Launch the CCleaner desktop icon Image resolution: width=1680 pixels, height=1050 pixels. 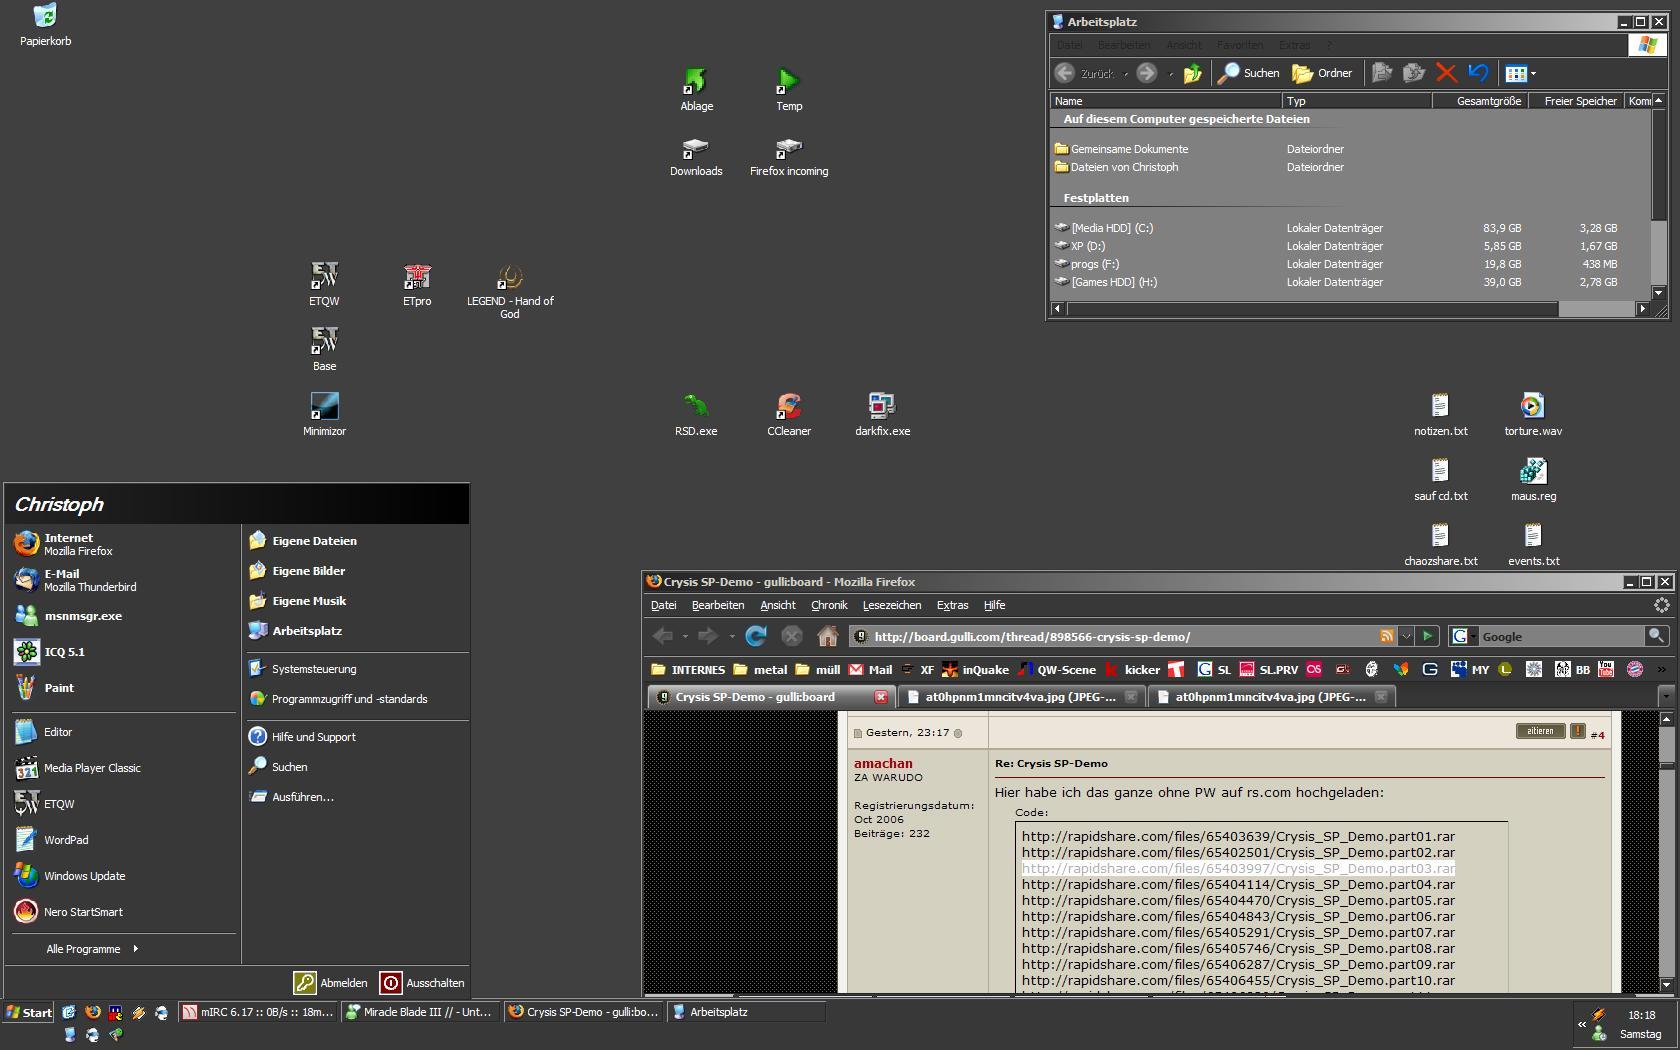(789, 414)
